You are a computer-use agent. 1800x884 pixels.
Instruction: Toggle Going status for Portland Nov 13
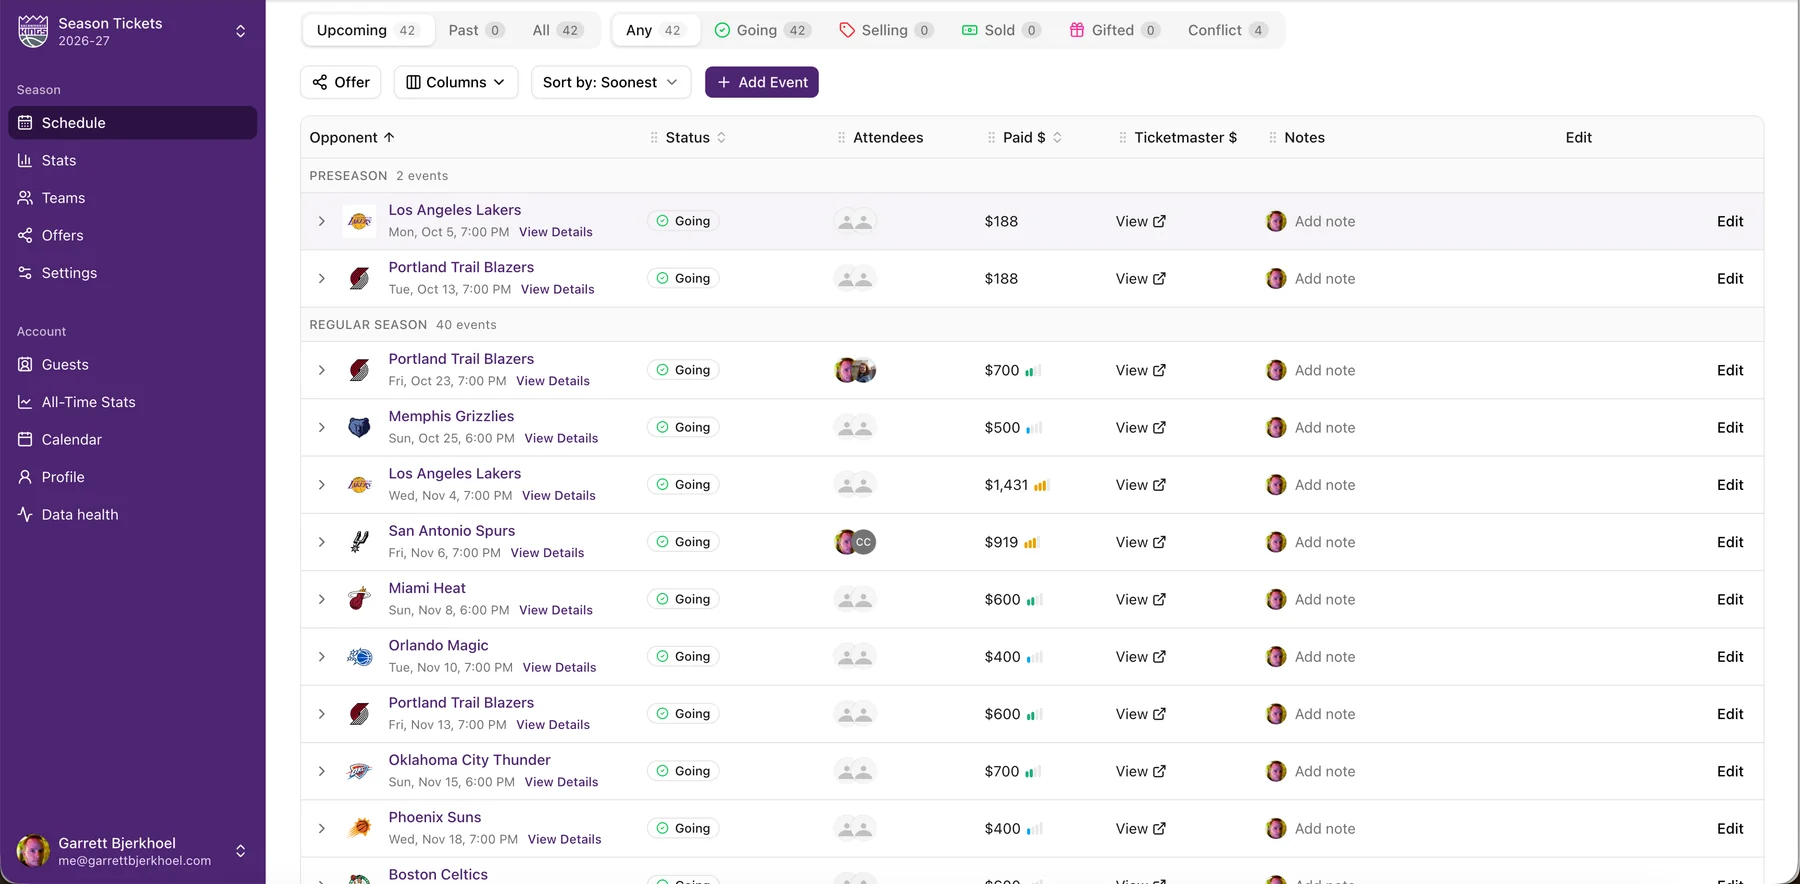[x=683, y=714]
